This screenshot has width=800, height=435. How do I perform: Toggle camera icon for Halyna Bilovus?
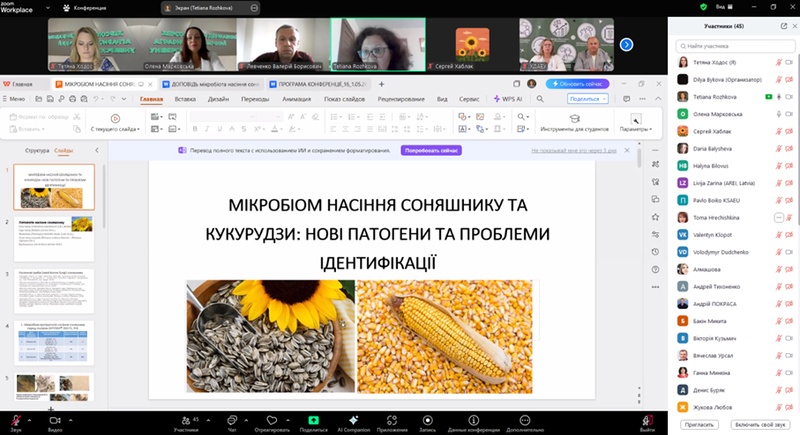pyautogui.click(x=789, y=166)
